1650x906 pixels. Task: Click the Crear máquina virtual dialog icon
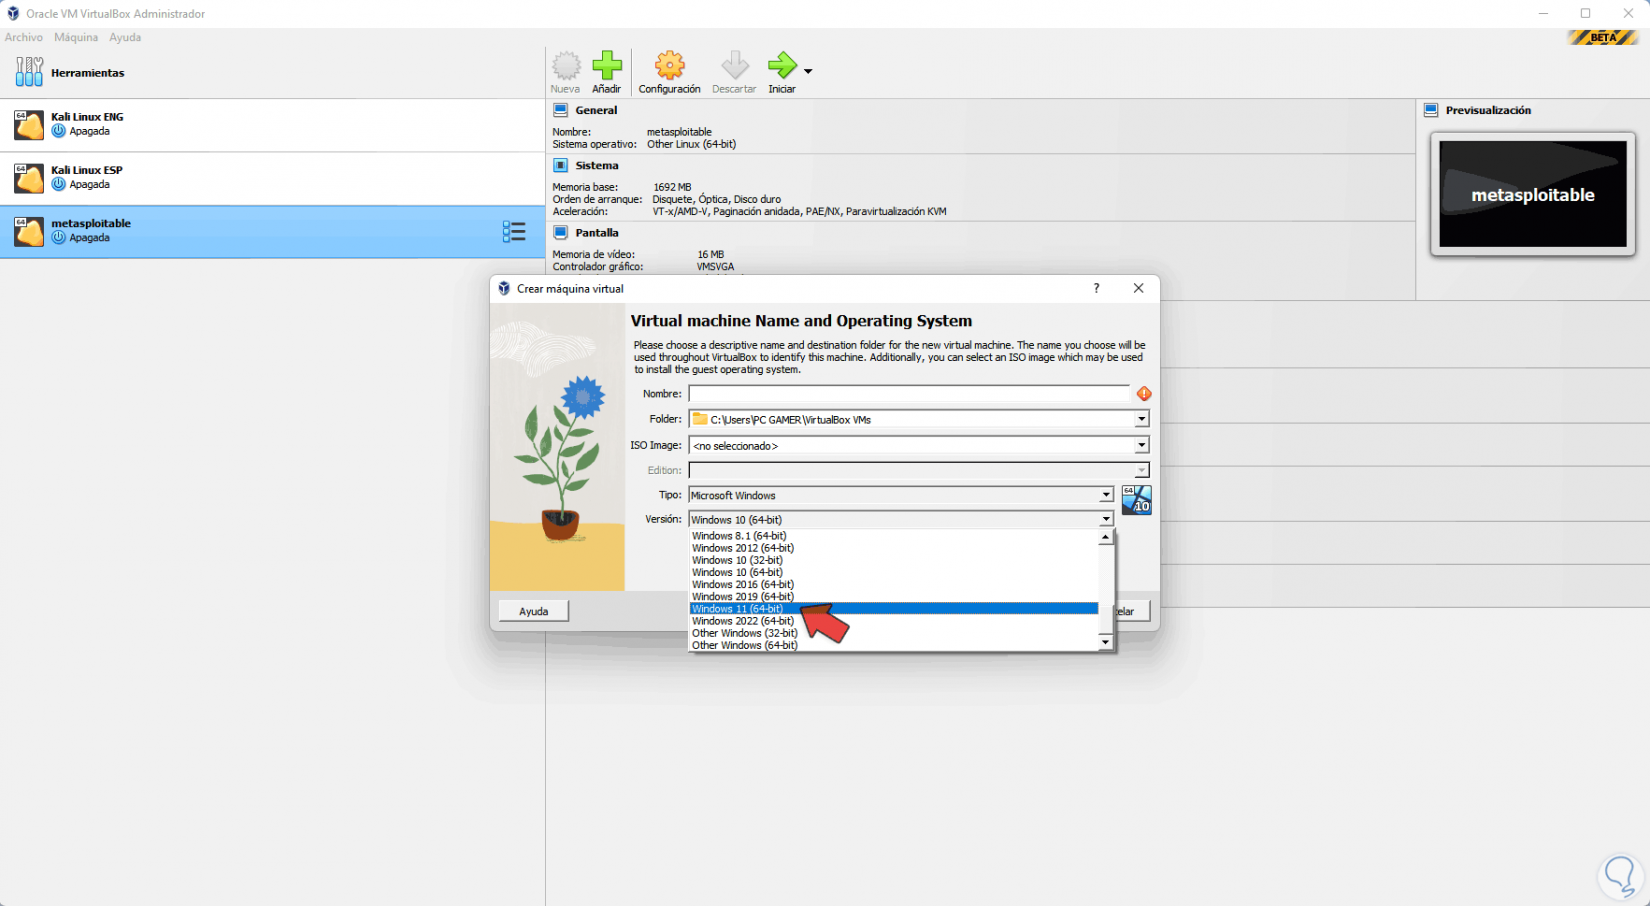click(x=504, y=288)
